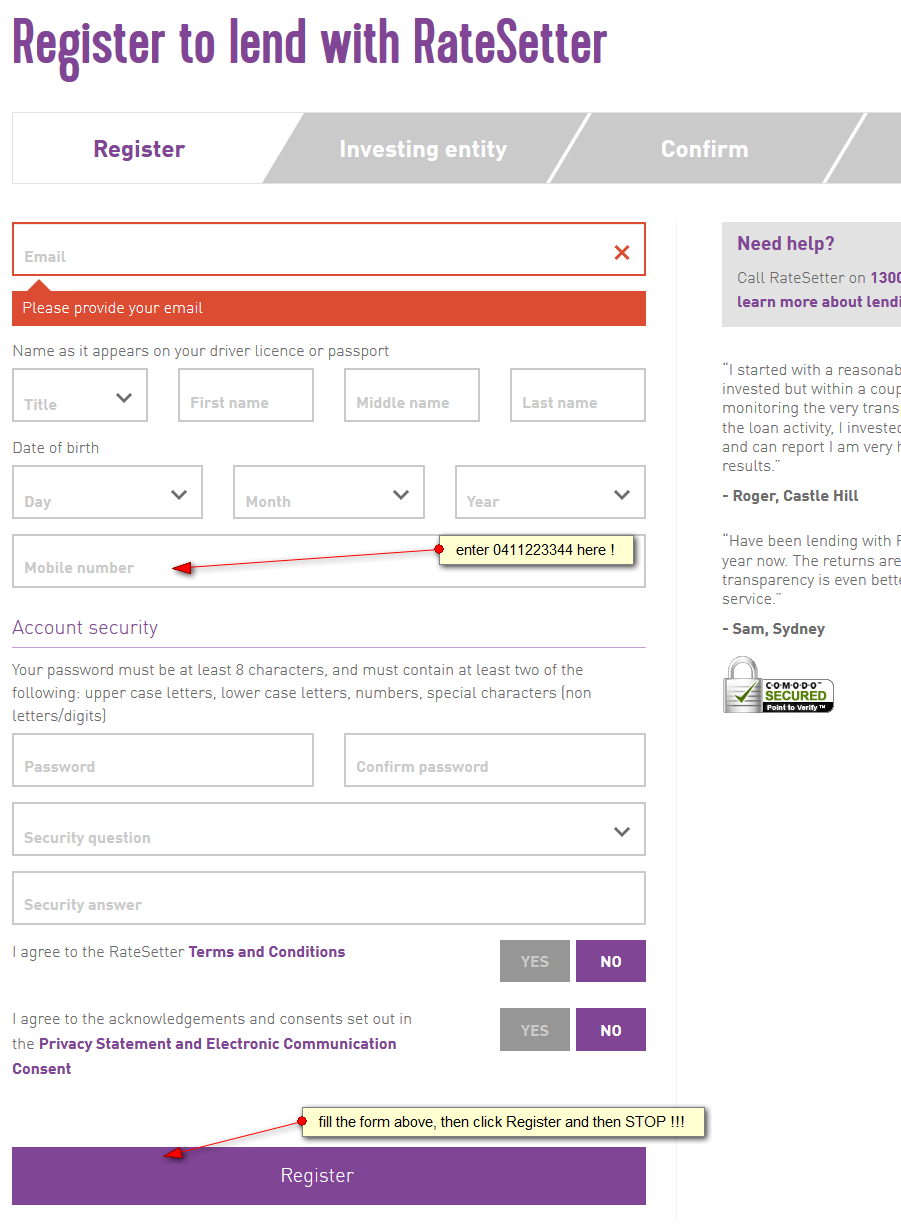Image resolution: width=901 pixels, height=1225 pixels.
Task: Click the 'Name as it appears' label text
Action: pyautogui.click(x=201, y=351)
